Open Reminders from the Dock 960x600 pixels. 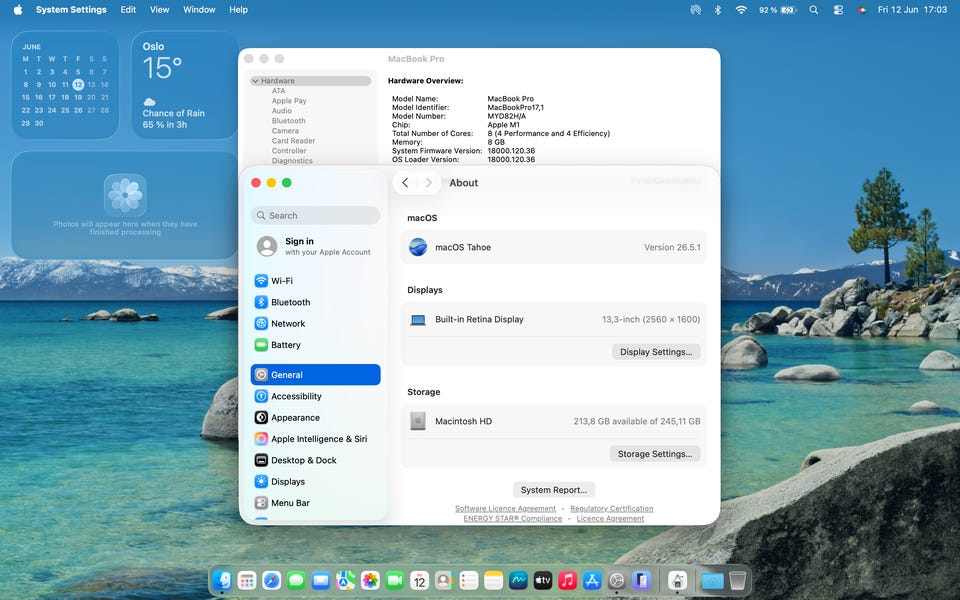[469, 580]
